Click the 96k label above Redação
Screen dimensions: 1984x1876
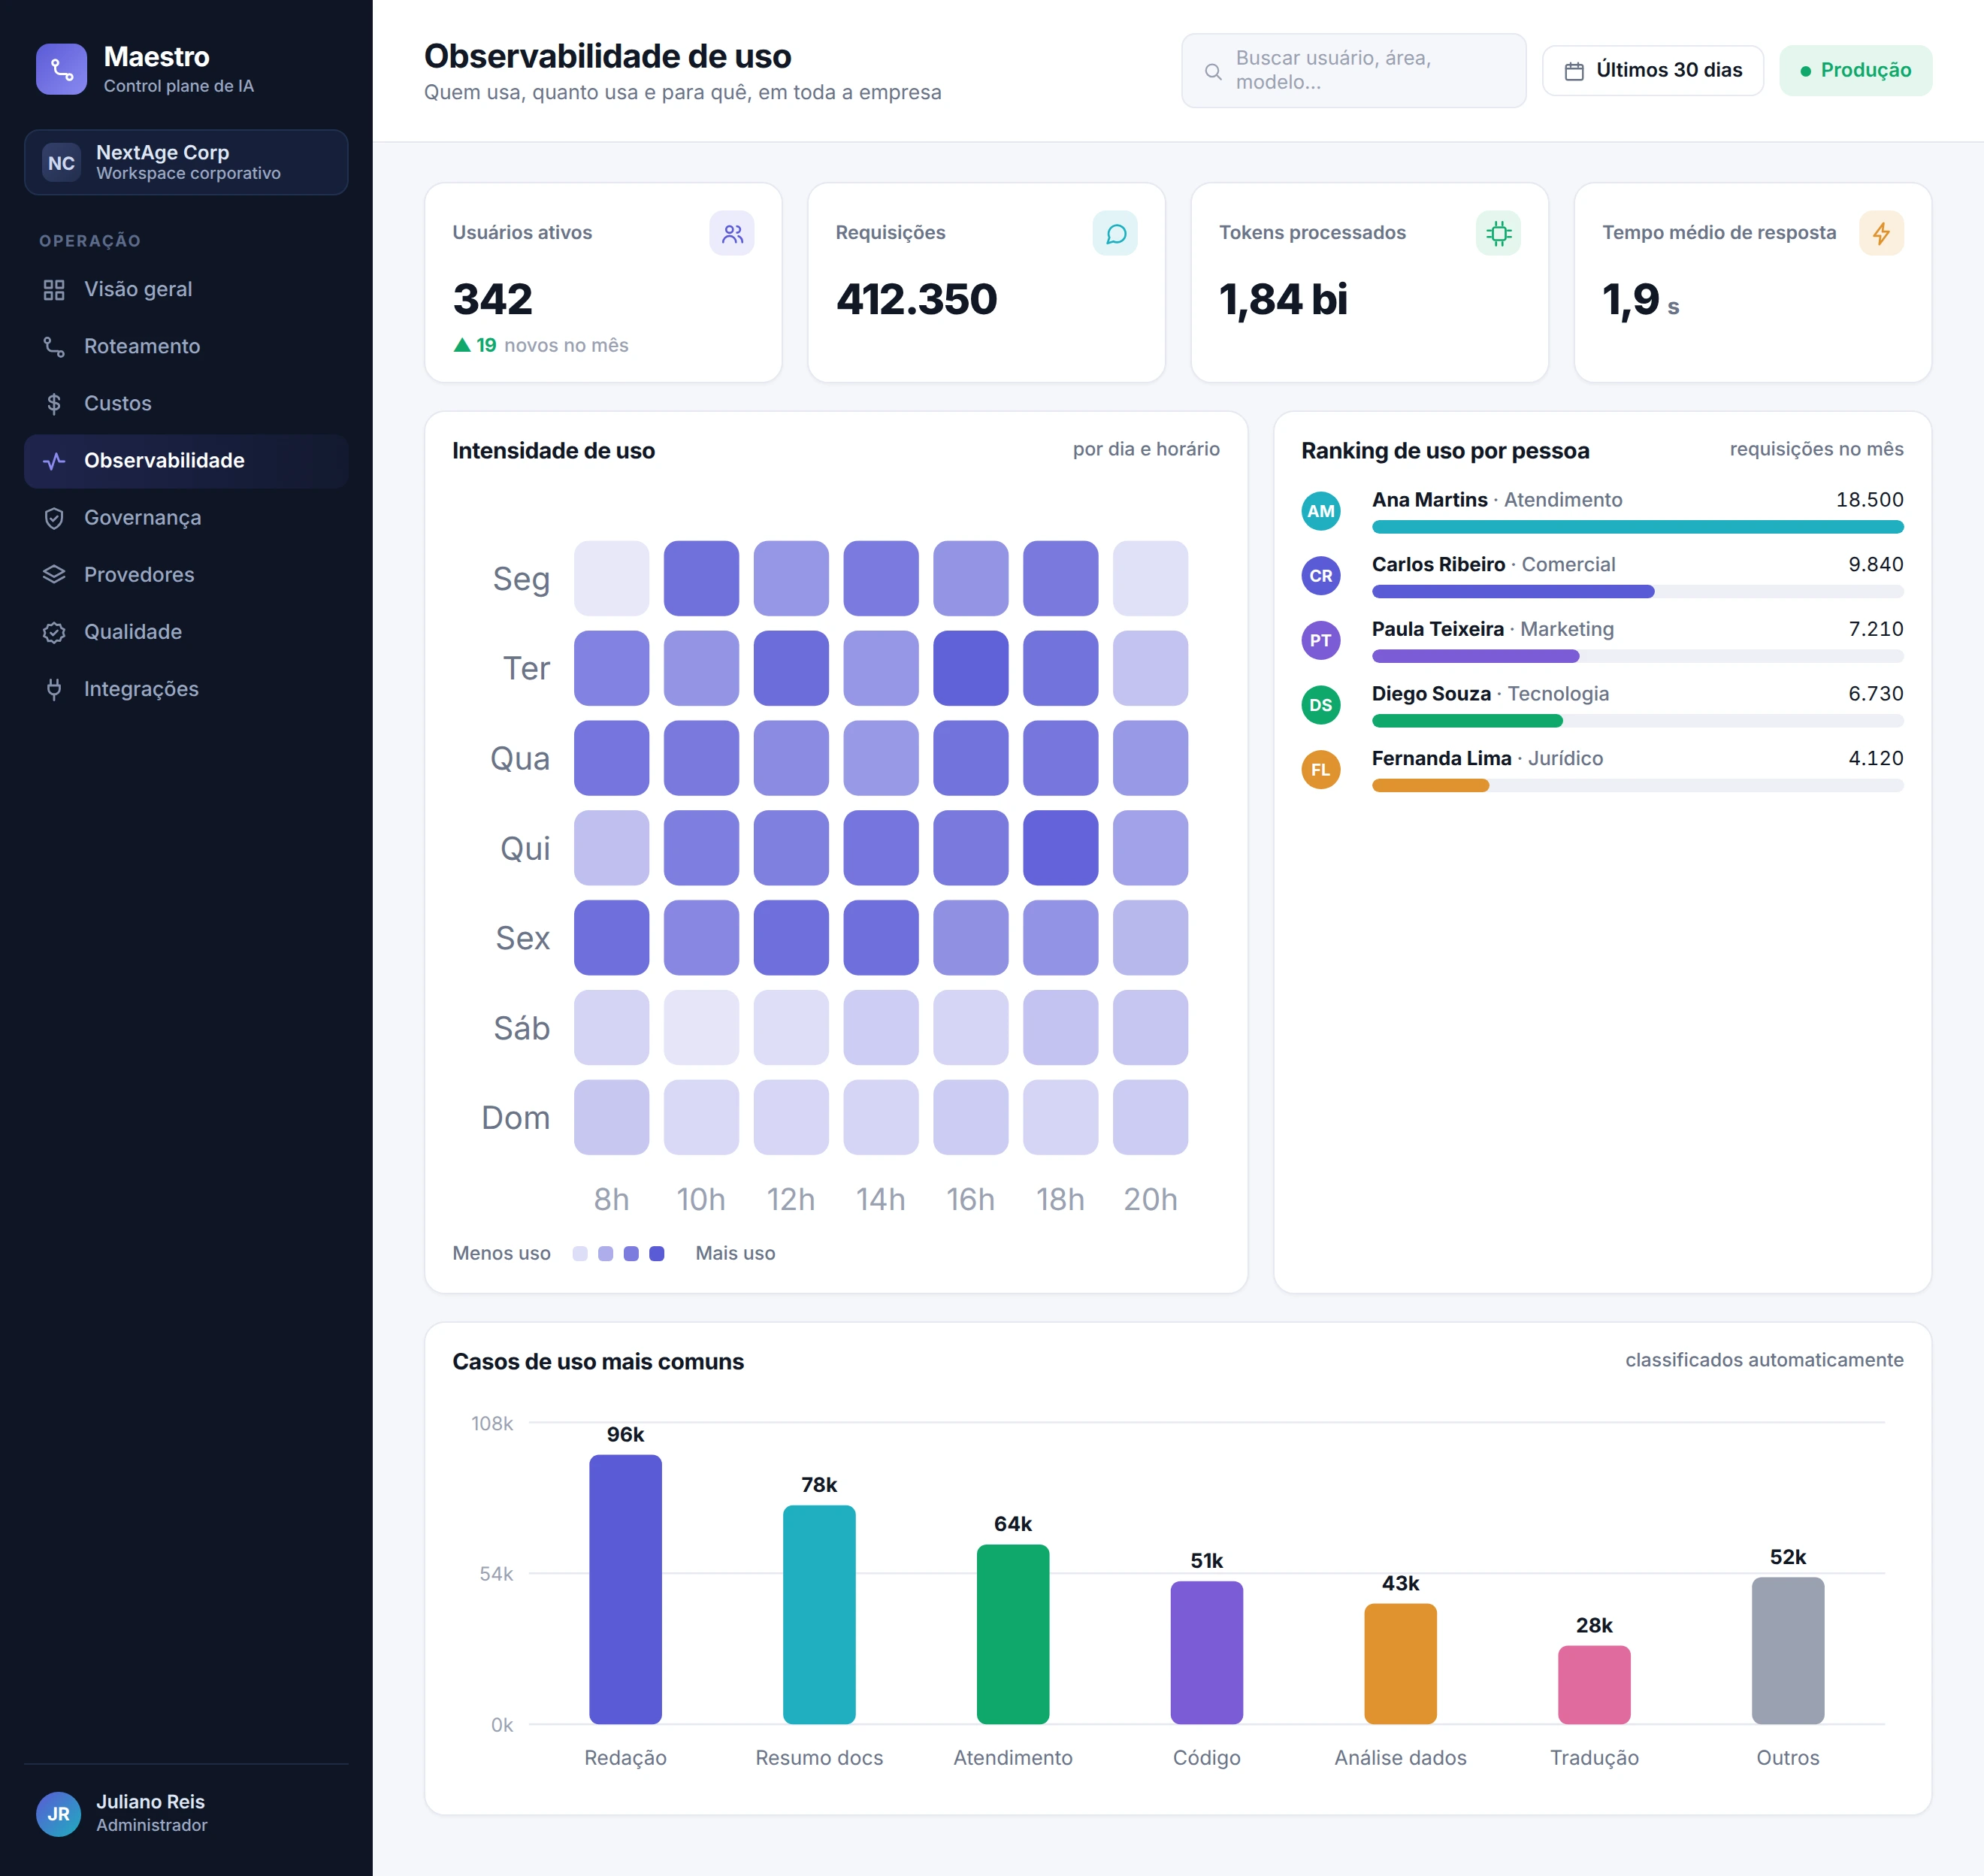click(625, 1434)
